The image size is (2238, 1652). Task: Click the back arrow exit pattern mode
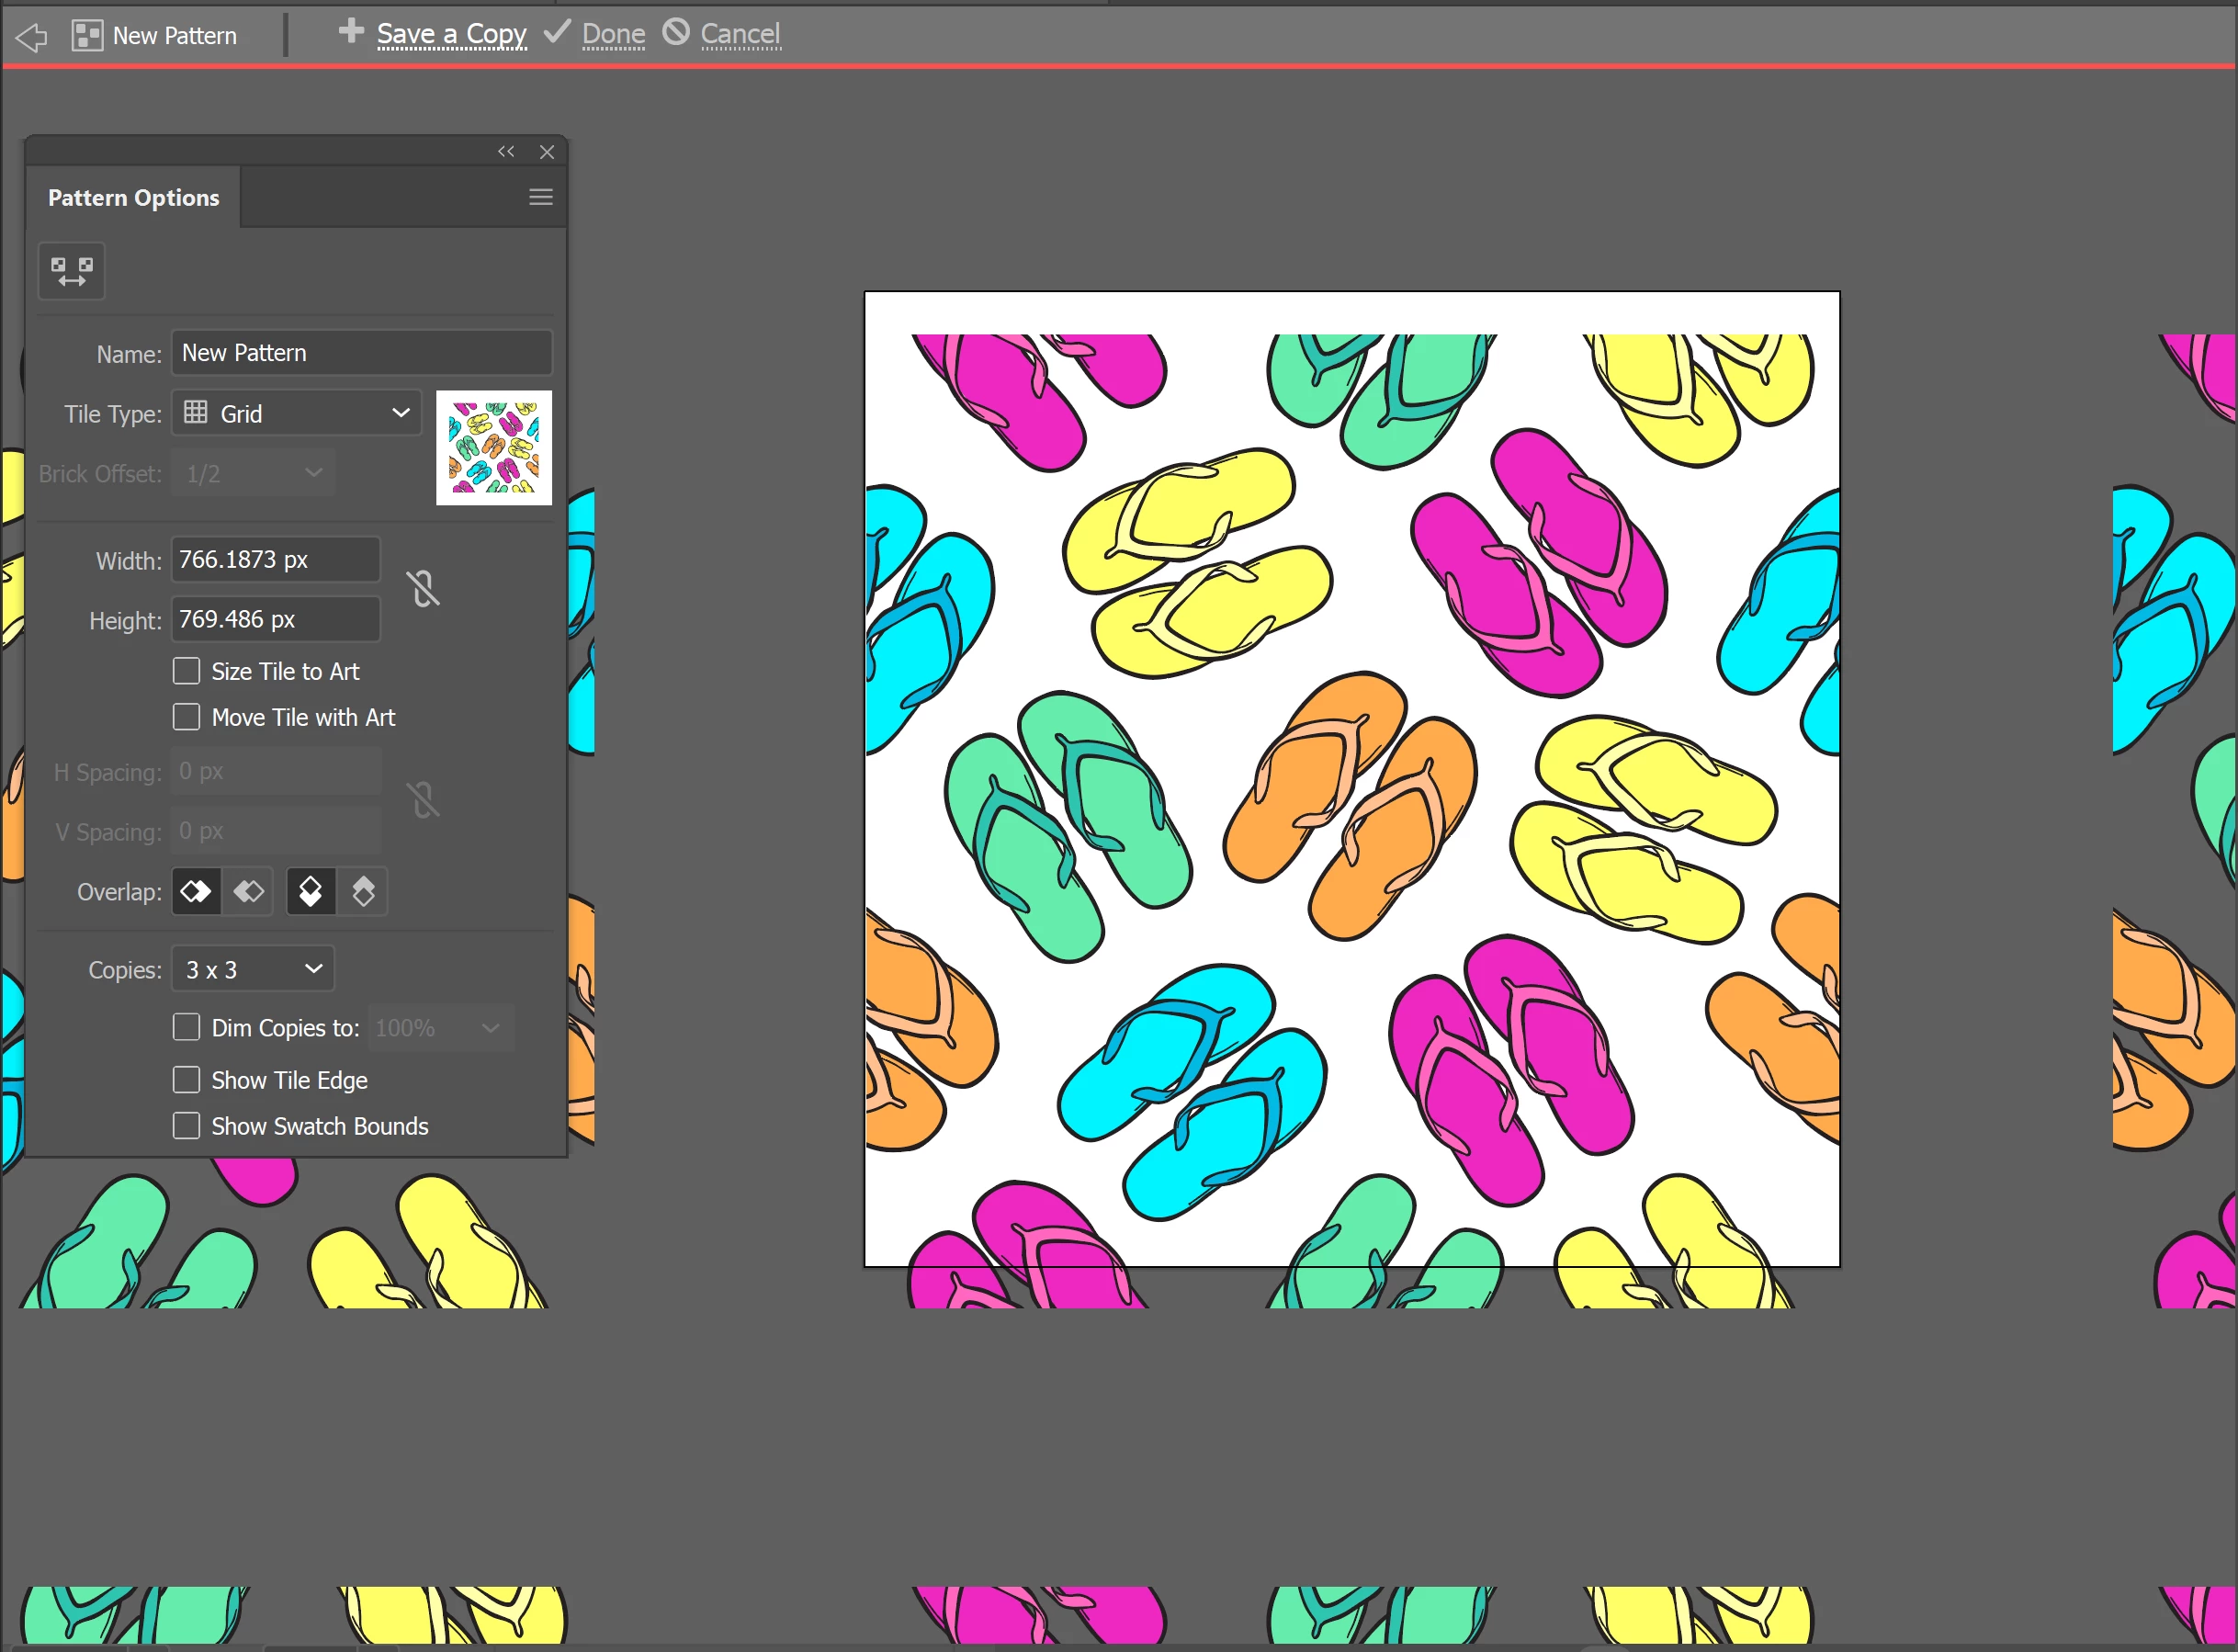coord(31,37)
